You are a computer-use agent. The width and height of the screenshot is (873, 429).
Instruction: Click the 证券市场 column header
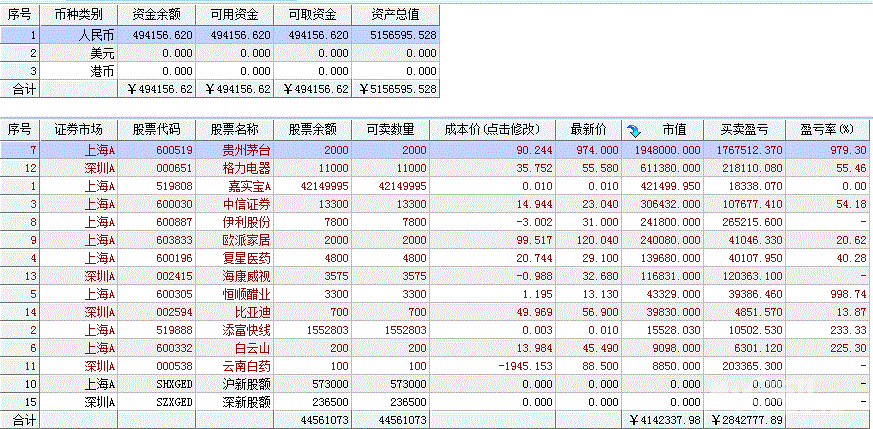coord(79,130)
